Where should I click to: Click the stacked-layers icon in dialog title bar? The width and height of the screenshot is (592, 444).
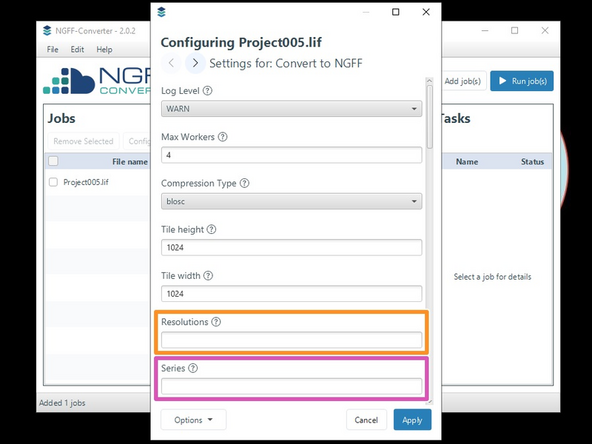tap(162, 12)
